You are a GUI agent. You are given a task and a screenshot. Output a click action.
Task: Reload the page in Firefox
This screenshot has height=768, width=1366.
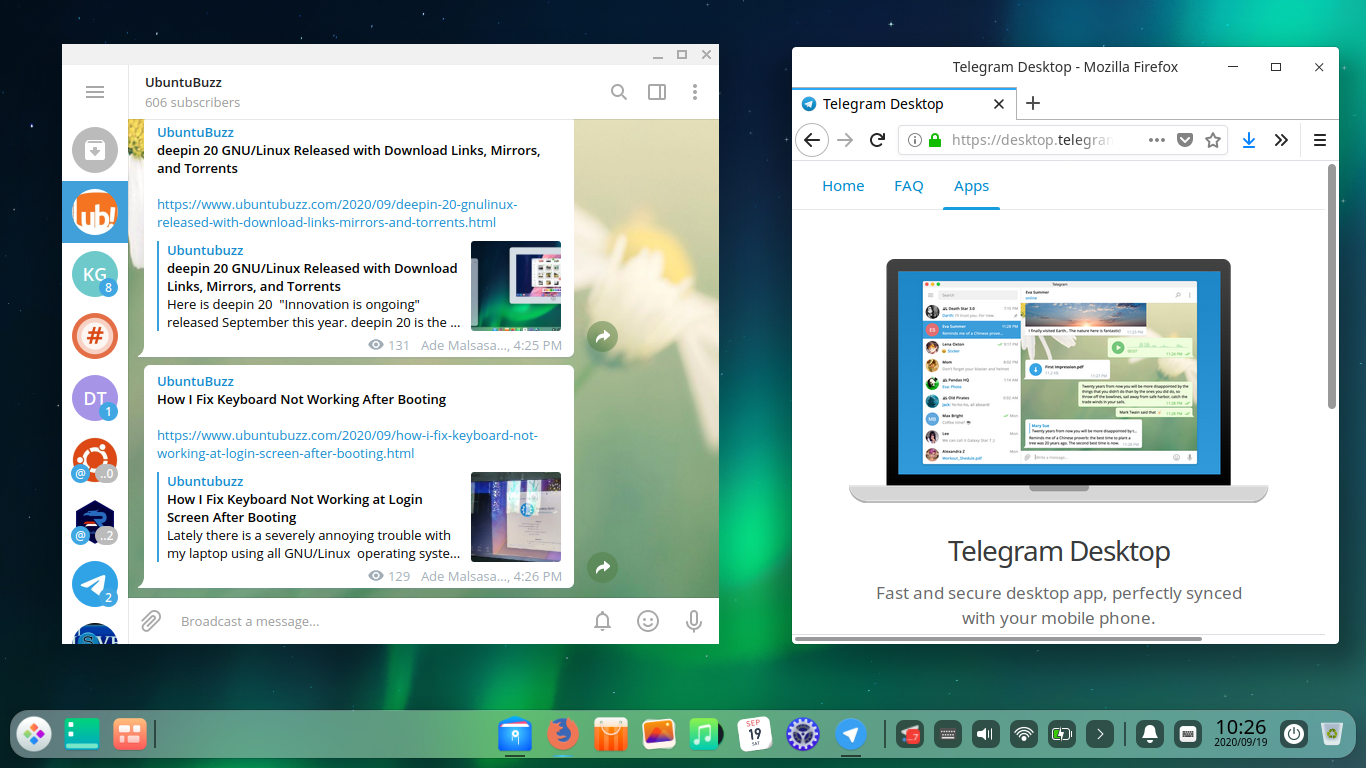tap(877, 140)
